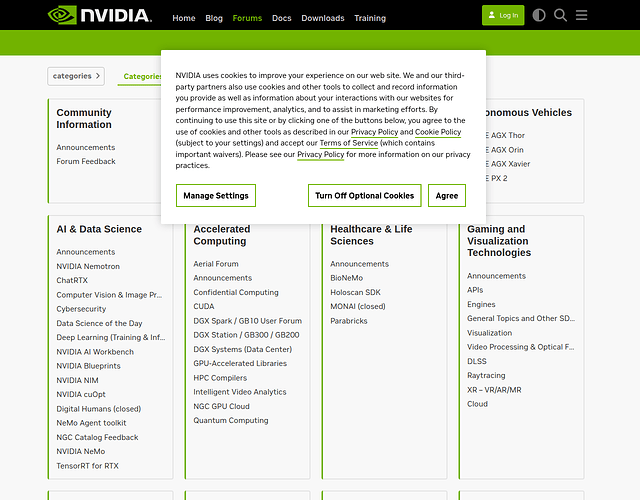640x500 pixels.
Task: Open DGX Station / GB300 / GB200
Action: [x=246, y=335]
